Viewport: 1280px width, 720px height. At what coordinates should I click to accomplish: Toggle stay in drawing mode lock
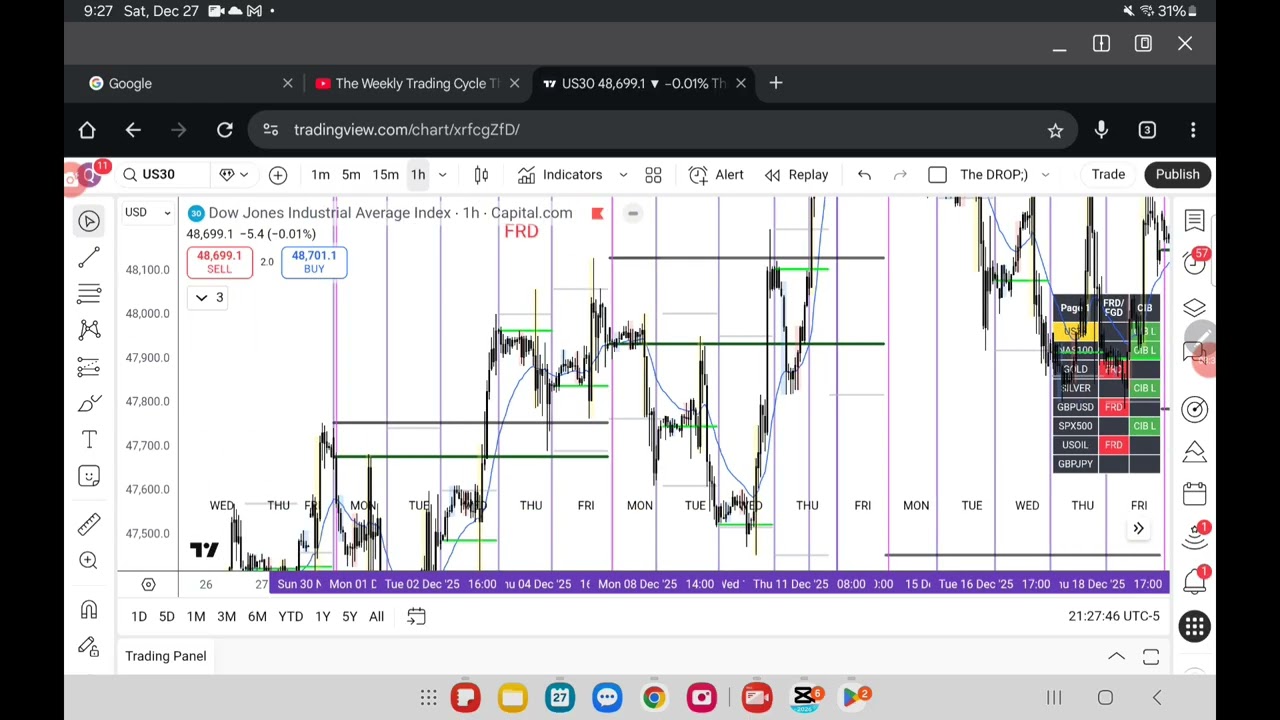[89, 646]
